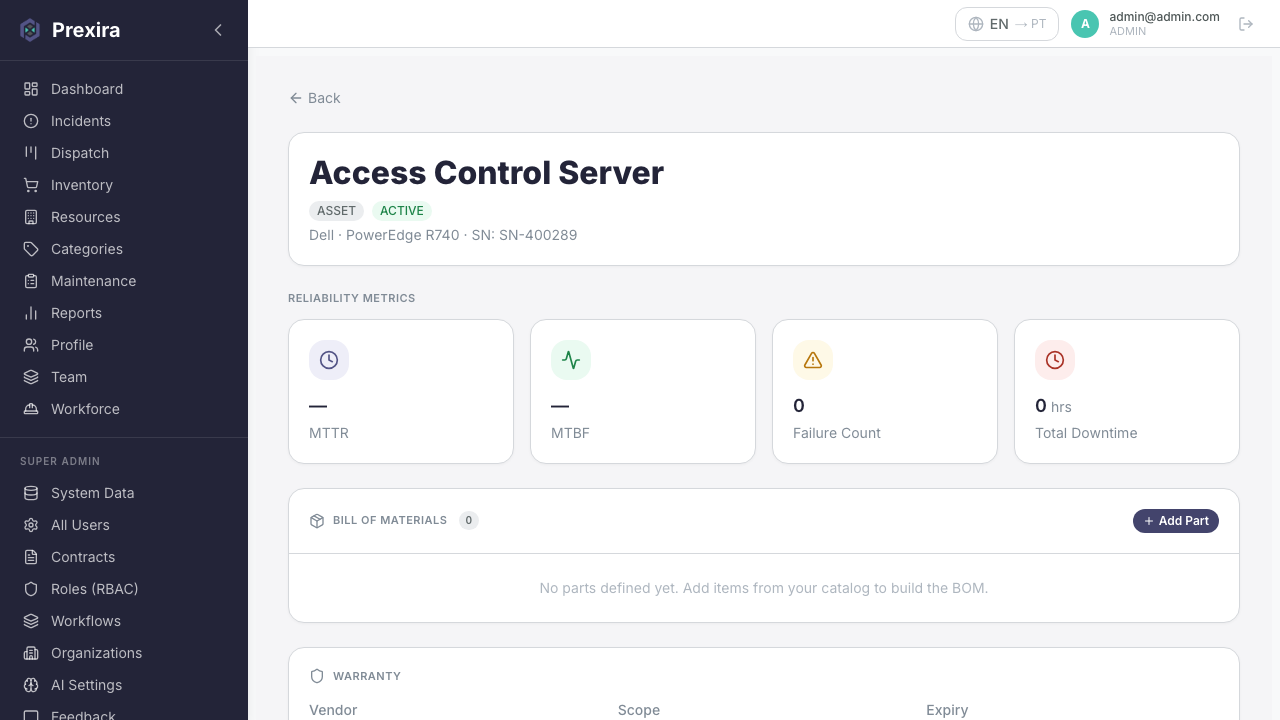This screenshot has height=720, width=1280.
Task: Click the Contracts document icon
Action: (31, 557)
